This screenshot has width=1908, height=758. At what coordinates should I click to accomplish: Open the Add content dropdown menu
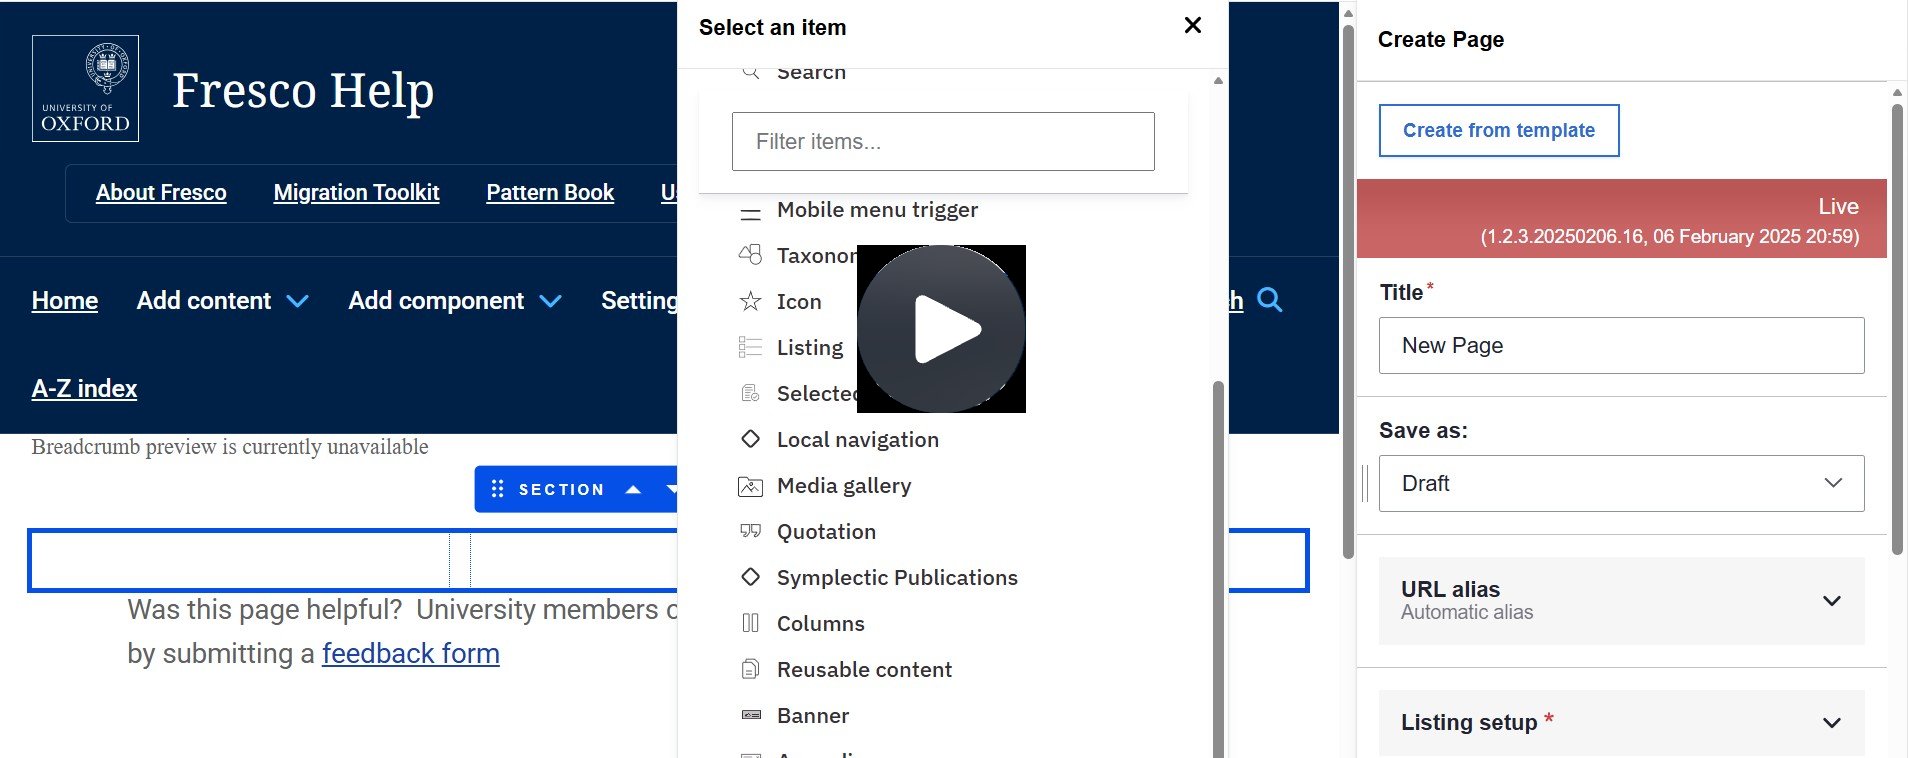222,301
